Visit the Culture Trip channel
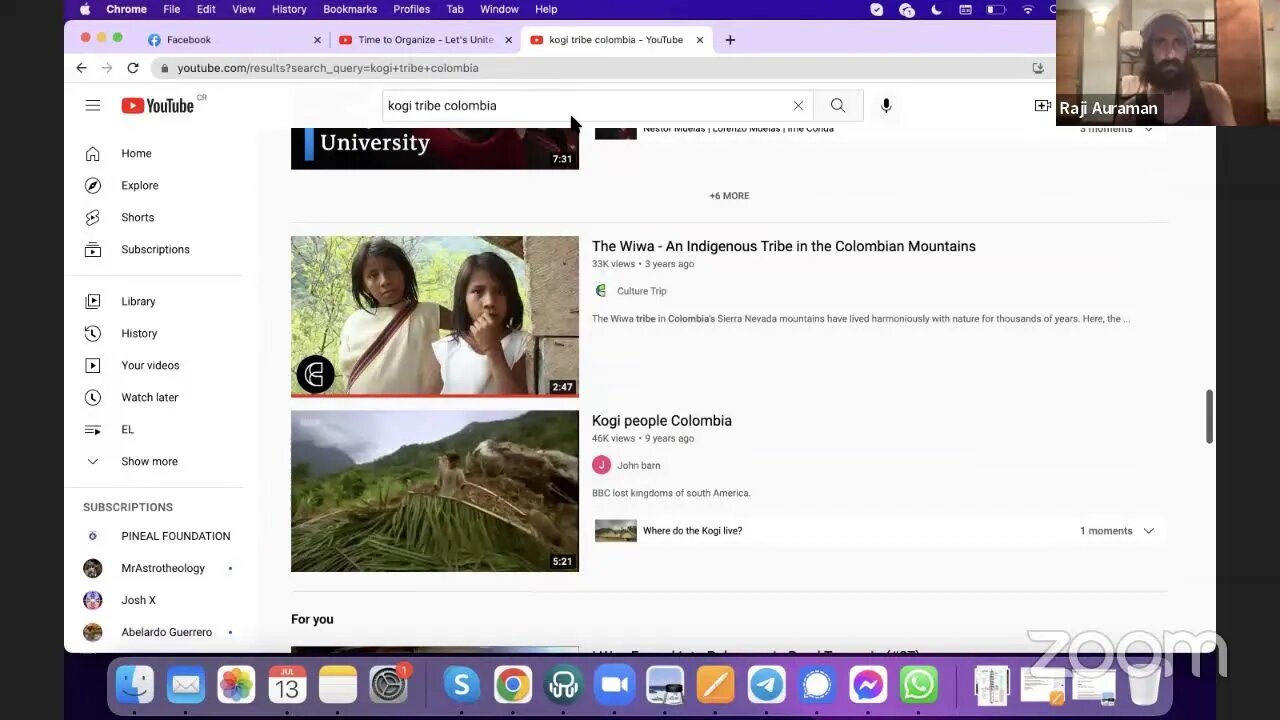 coord(641,291)
